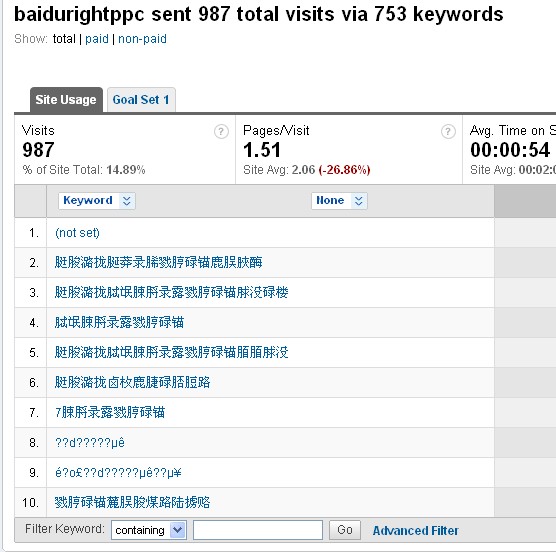Open help icon for Pages/Visit metric
The width and height of the screenshot is (556, 552).
[x=448, y=132]
